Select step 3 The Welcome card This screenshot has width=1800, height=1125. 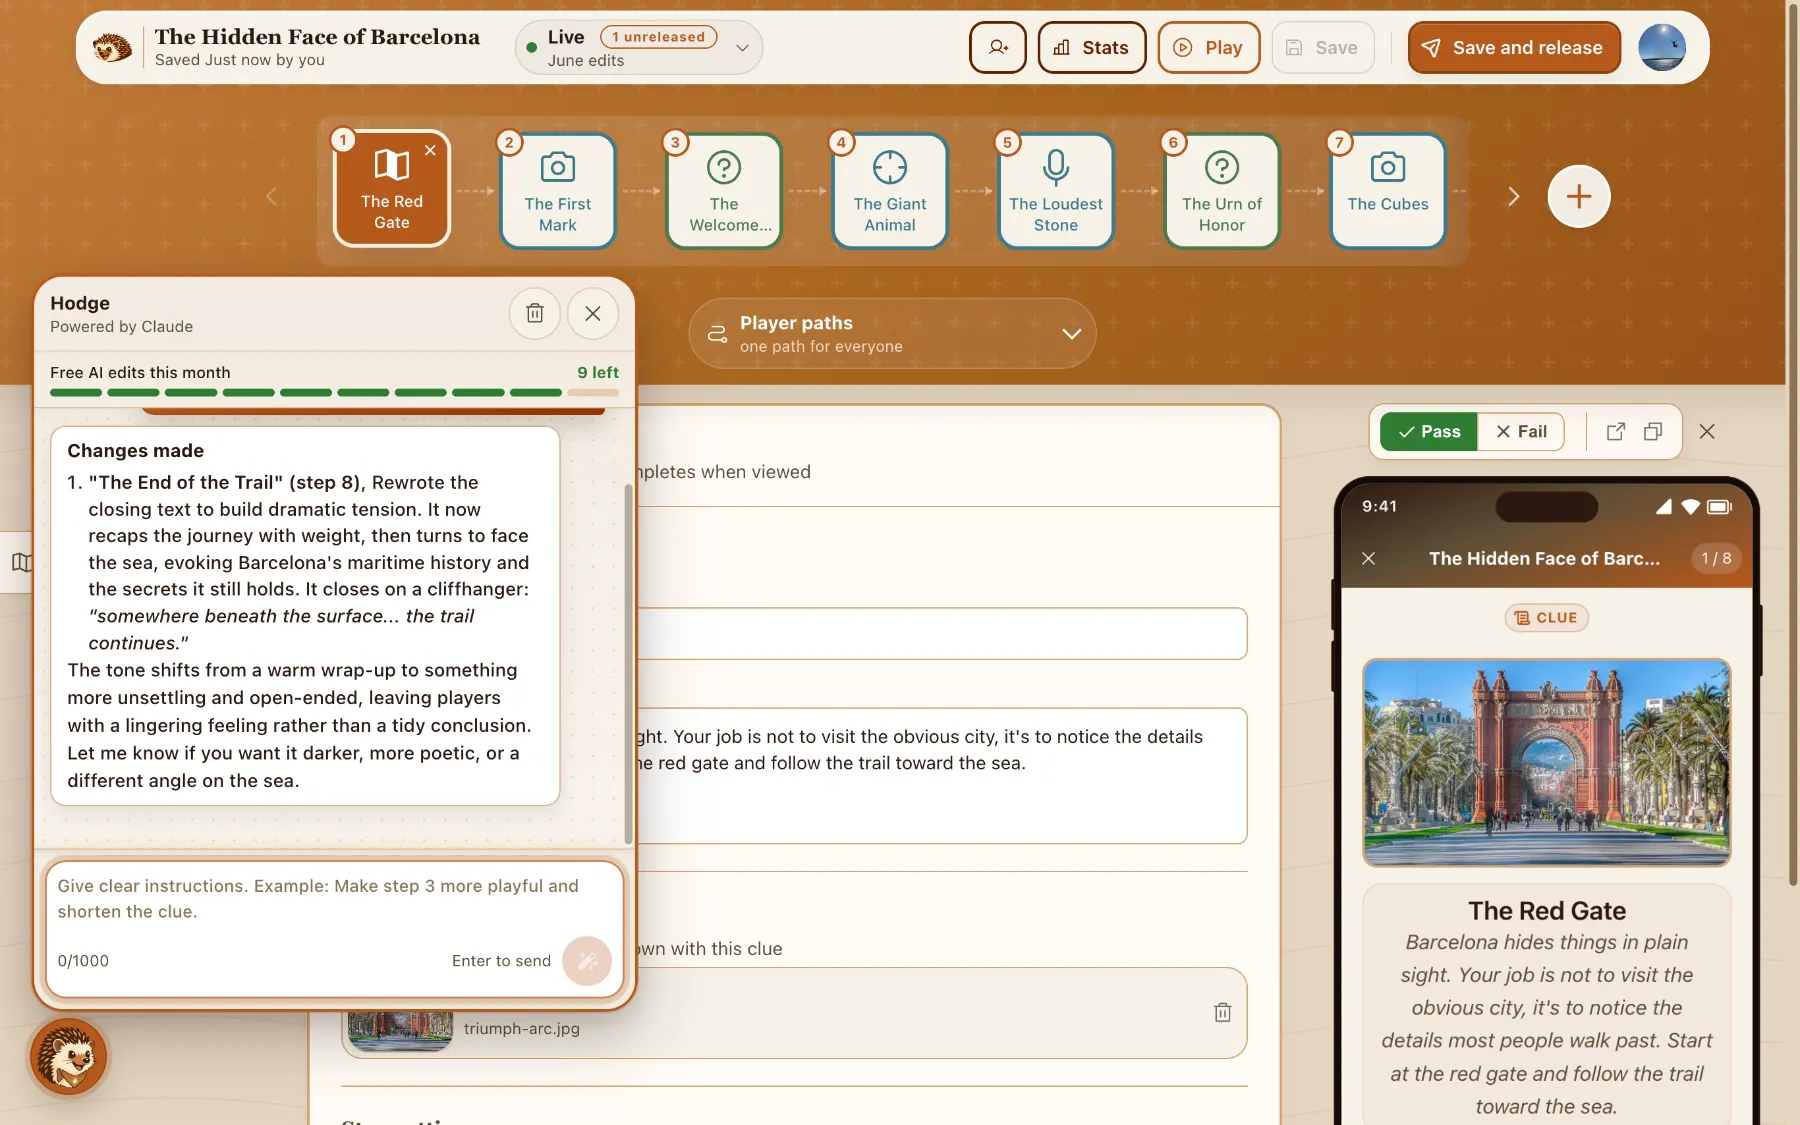[x=724, y=191]
